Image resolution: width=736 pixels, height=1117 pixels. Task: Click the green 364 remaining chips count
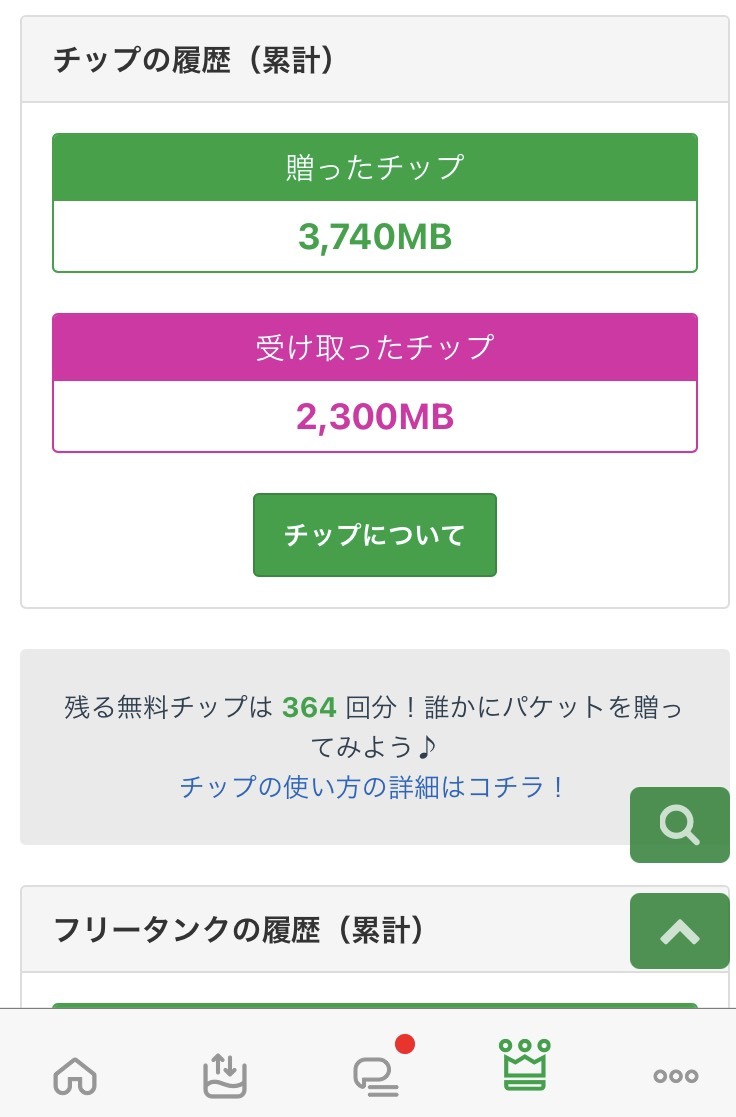[x=309, y=708]
